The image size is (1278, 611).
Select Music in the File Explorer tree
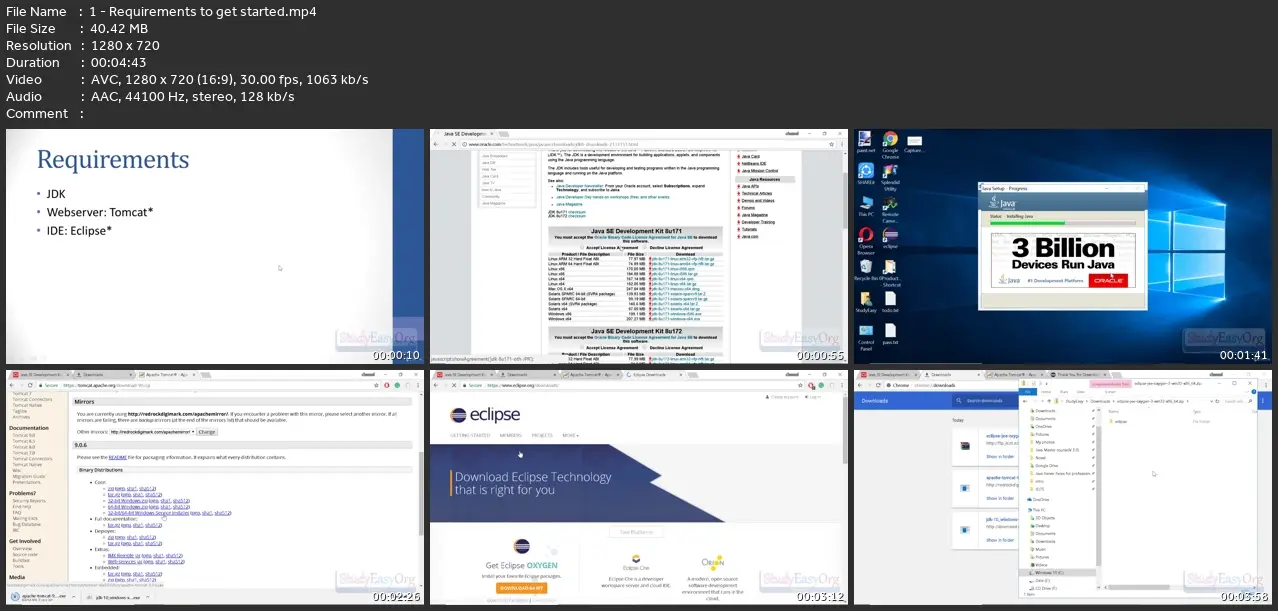1038,549
